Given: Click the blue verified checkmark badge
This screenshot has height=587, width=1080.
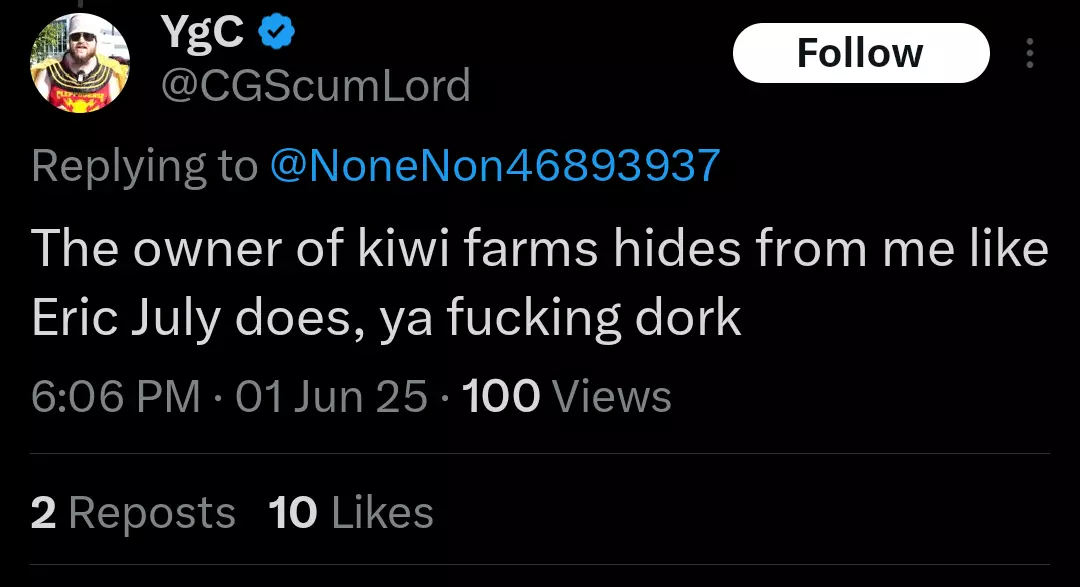Looking at the screenshot, I should click(x=276, y=32).
